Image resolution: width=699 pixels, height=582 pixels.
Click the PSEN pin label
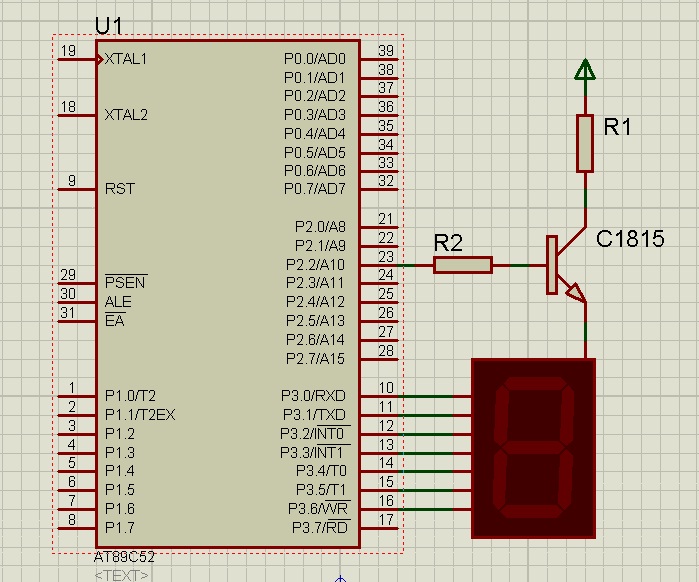pos(125,283)
